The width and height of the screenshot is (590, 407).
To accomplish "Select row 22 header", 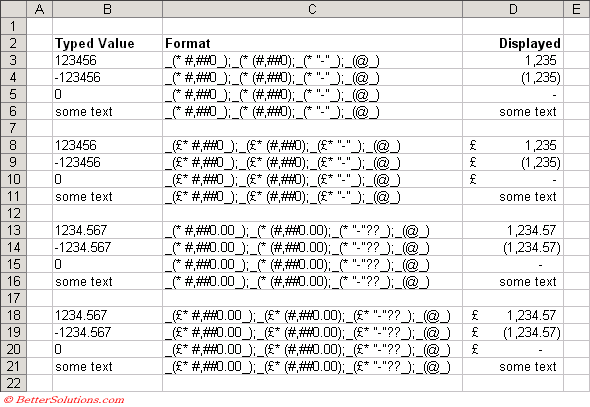I will [x=14, y=383].
